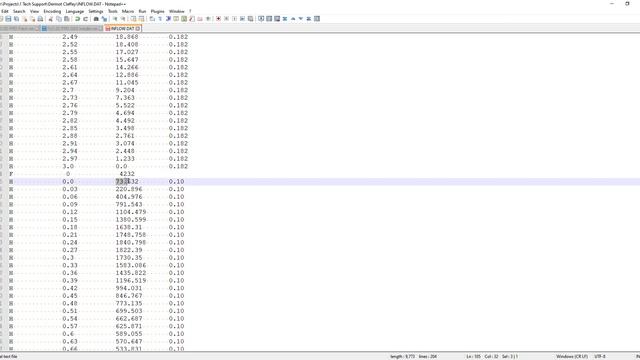Toggle the Word Wrap toolbar icon
Screen dimensions: 640x360
tap(153, 19)
